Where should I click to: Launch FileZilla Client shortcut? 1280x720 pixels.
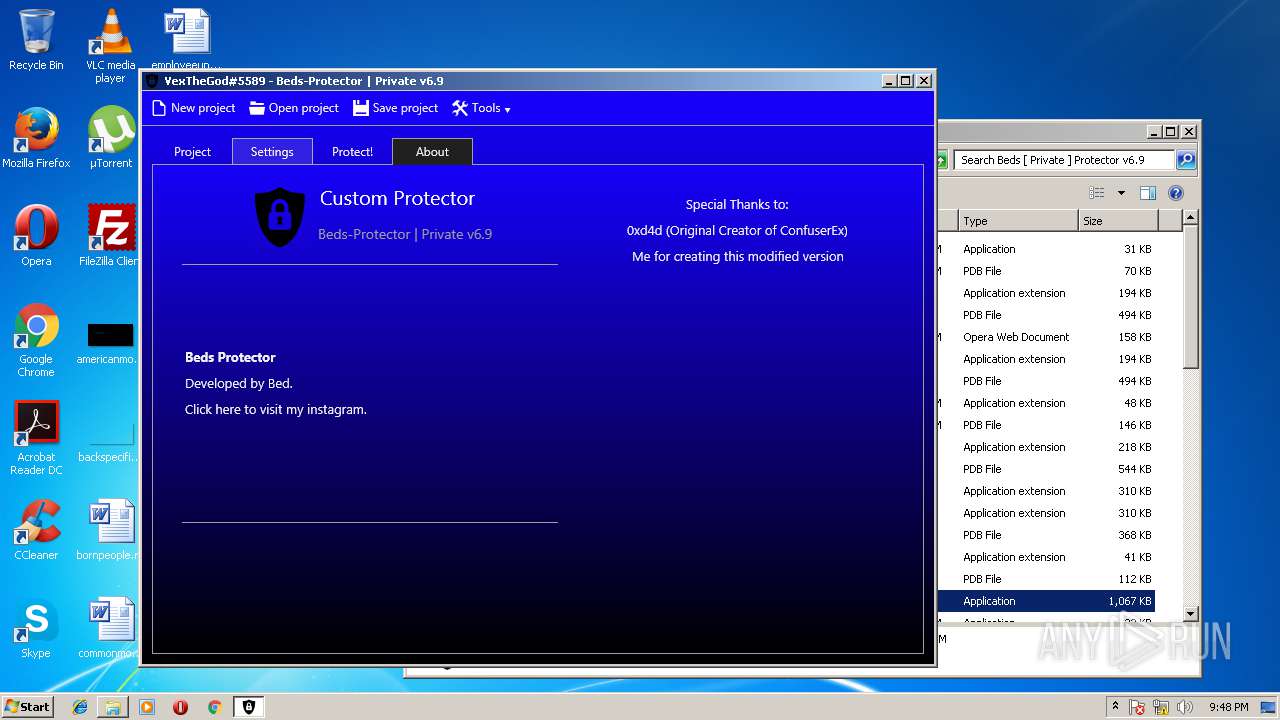[x=110, y=236]
